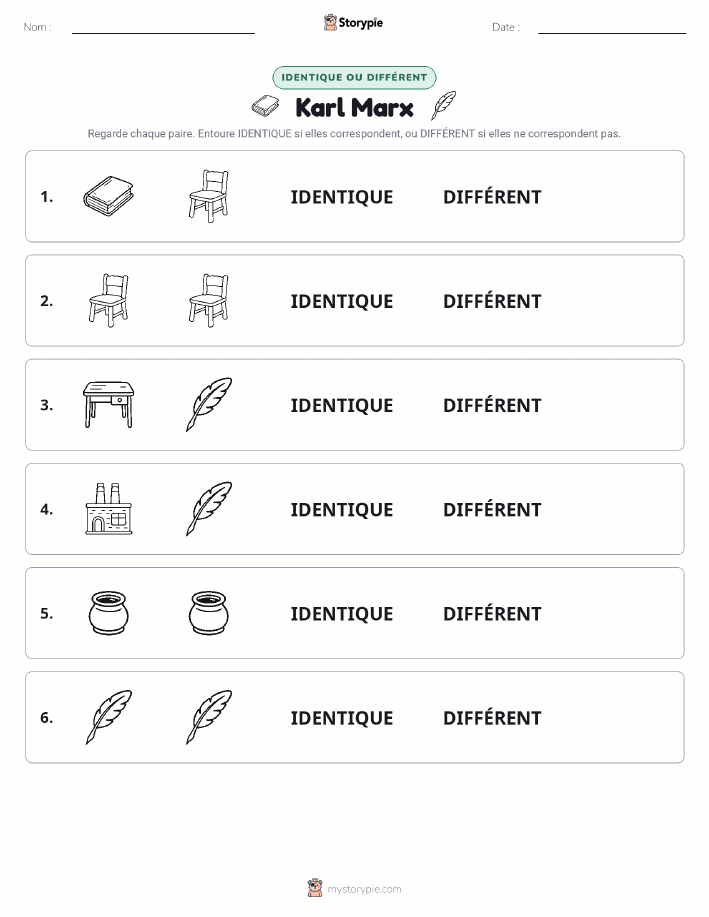Choose DIFFÉRENT for pair 3
This screenshot has height=917, width=709.
[x=492, y=405]
